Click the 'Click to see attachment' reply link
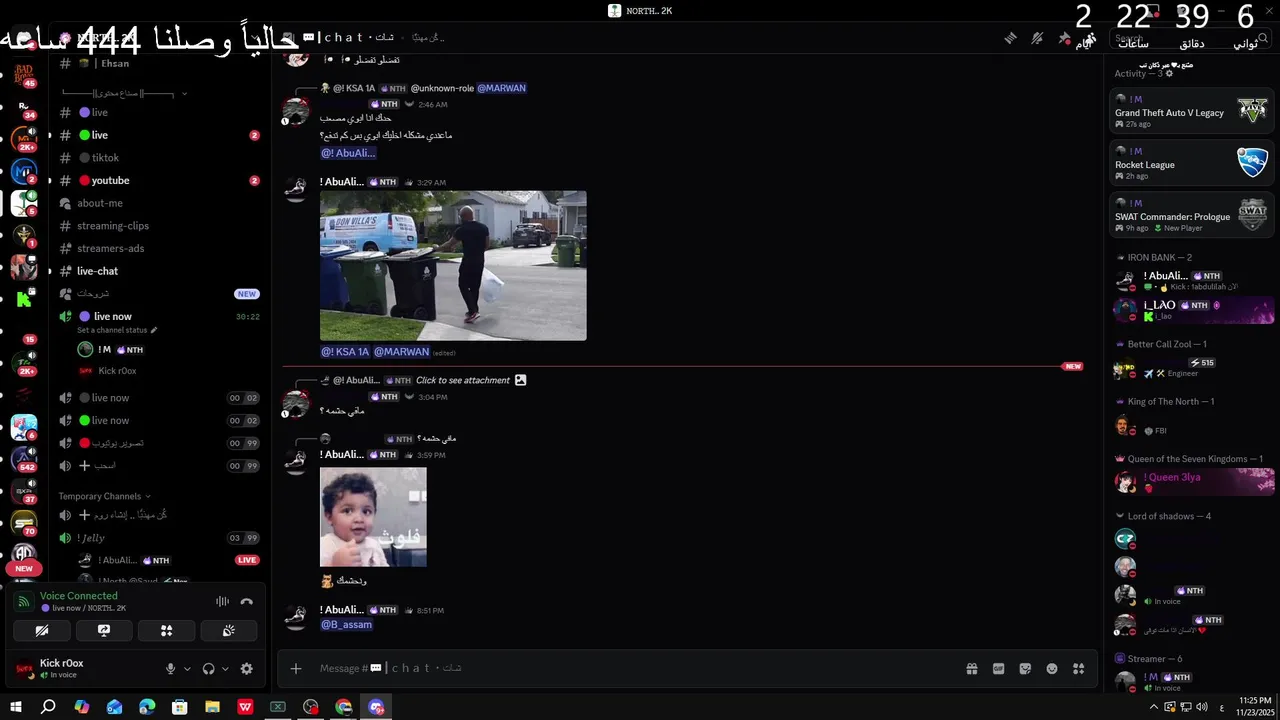Screen dimensions: 1280x720 tap(463, 380)
